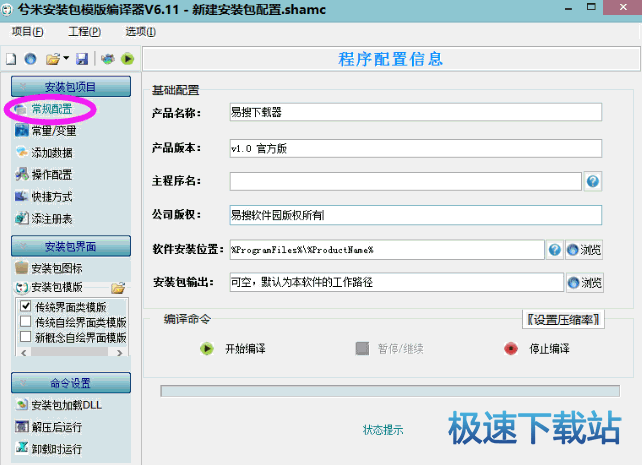Screen dimensions: 642x465
Task: Open 添加数据 sidebar item
Action: (x=44, y=153)
